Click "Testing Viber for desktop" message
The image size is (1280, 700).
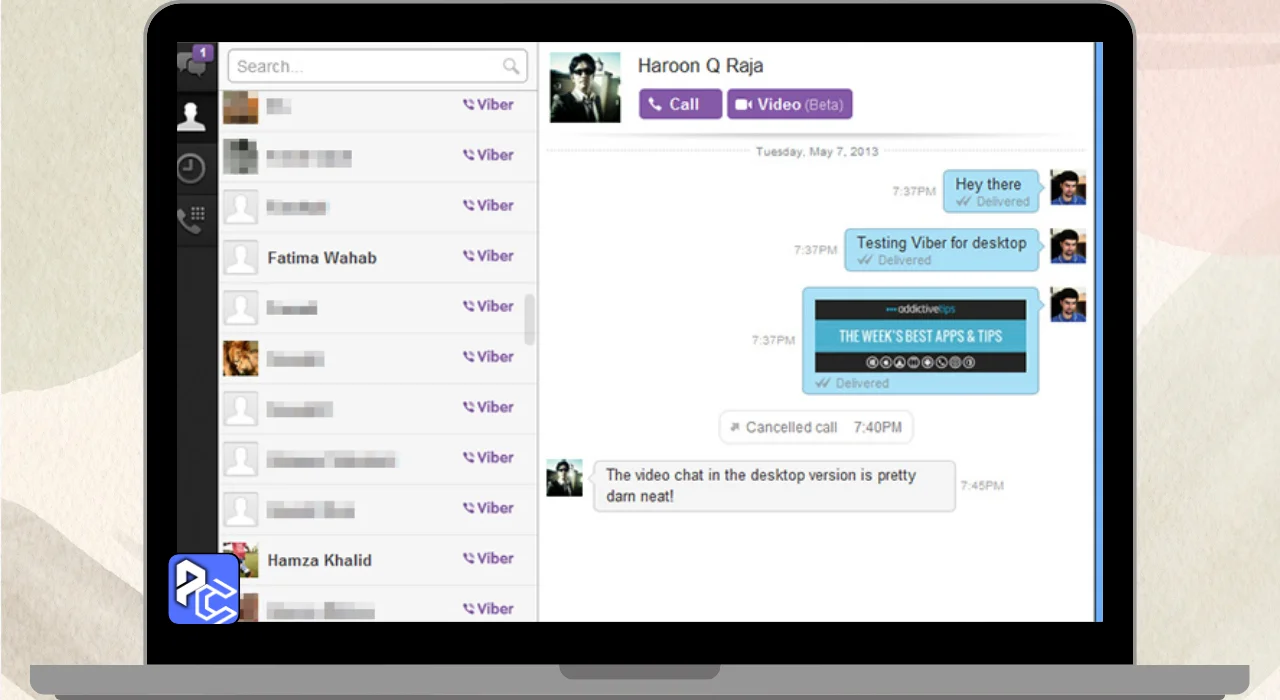[x=942, y=250]
